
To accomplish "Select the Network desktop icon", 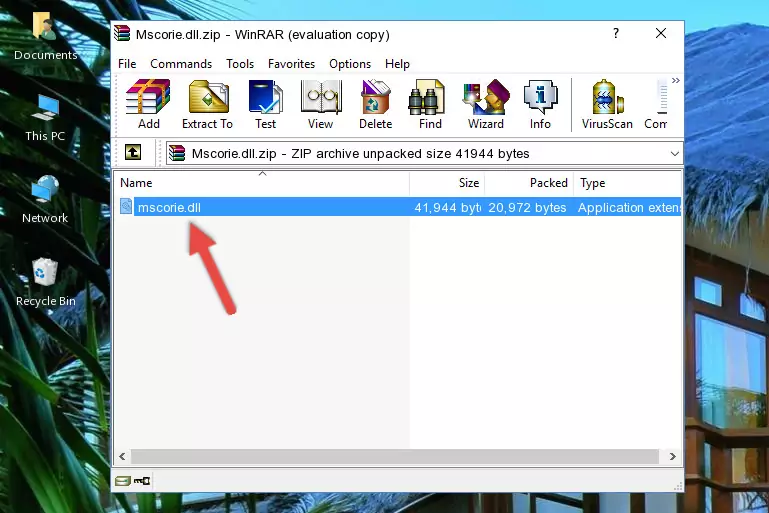I will [x=45, y=200].
